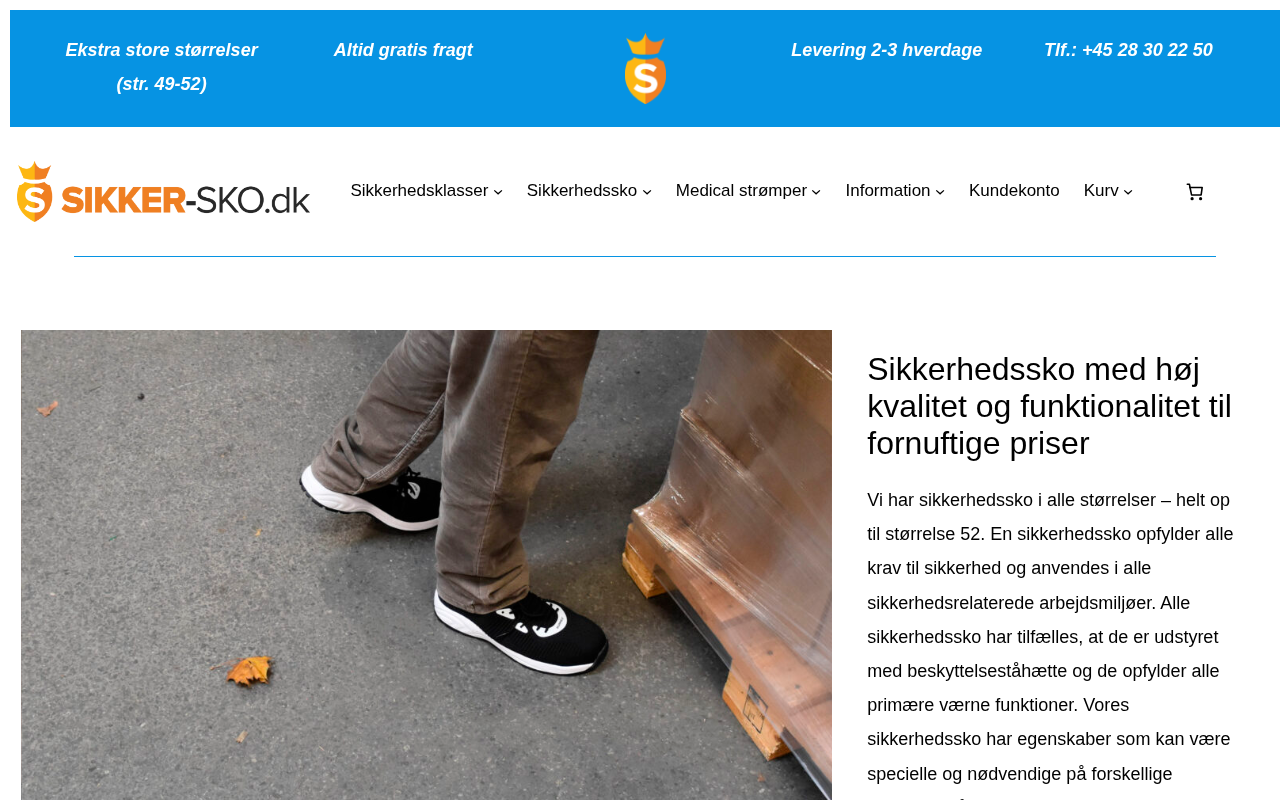Click the safety shoe hero photo
This screenshot has height=800, width=1280.
click(426, 565)
